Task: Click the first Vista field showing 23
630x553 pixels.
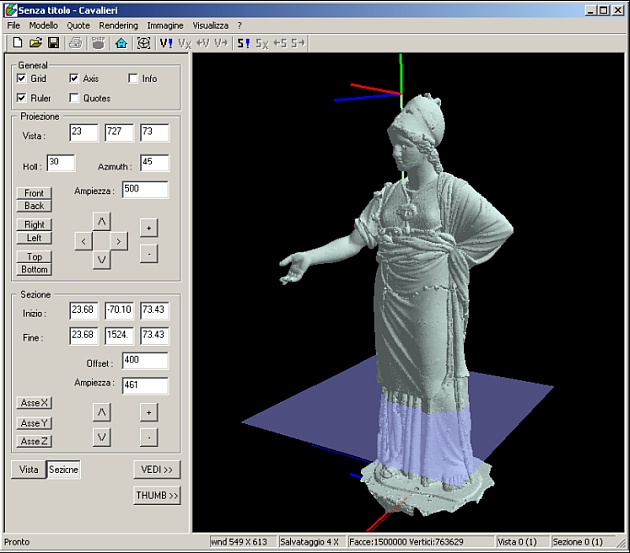Action: coord(84,133)
